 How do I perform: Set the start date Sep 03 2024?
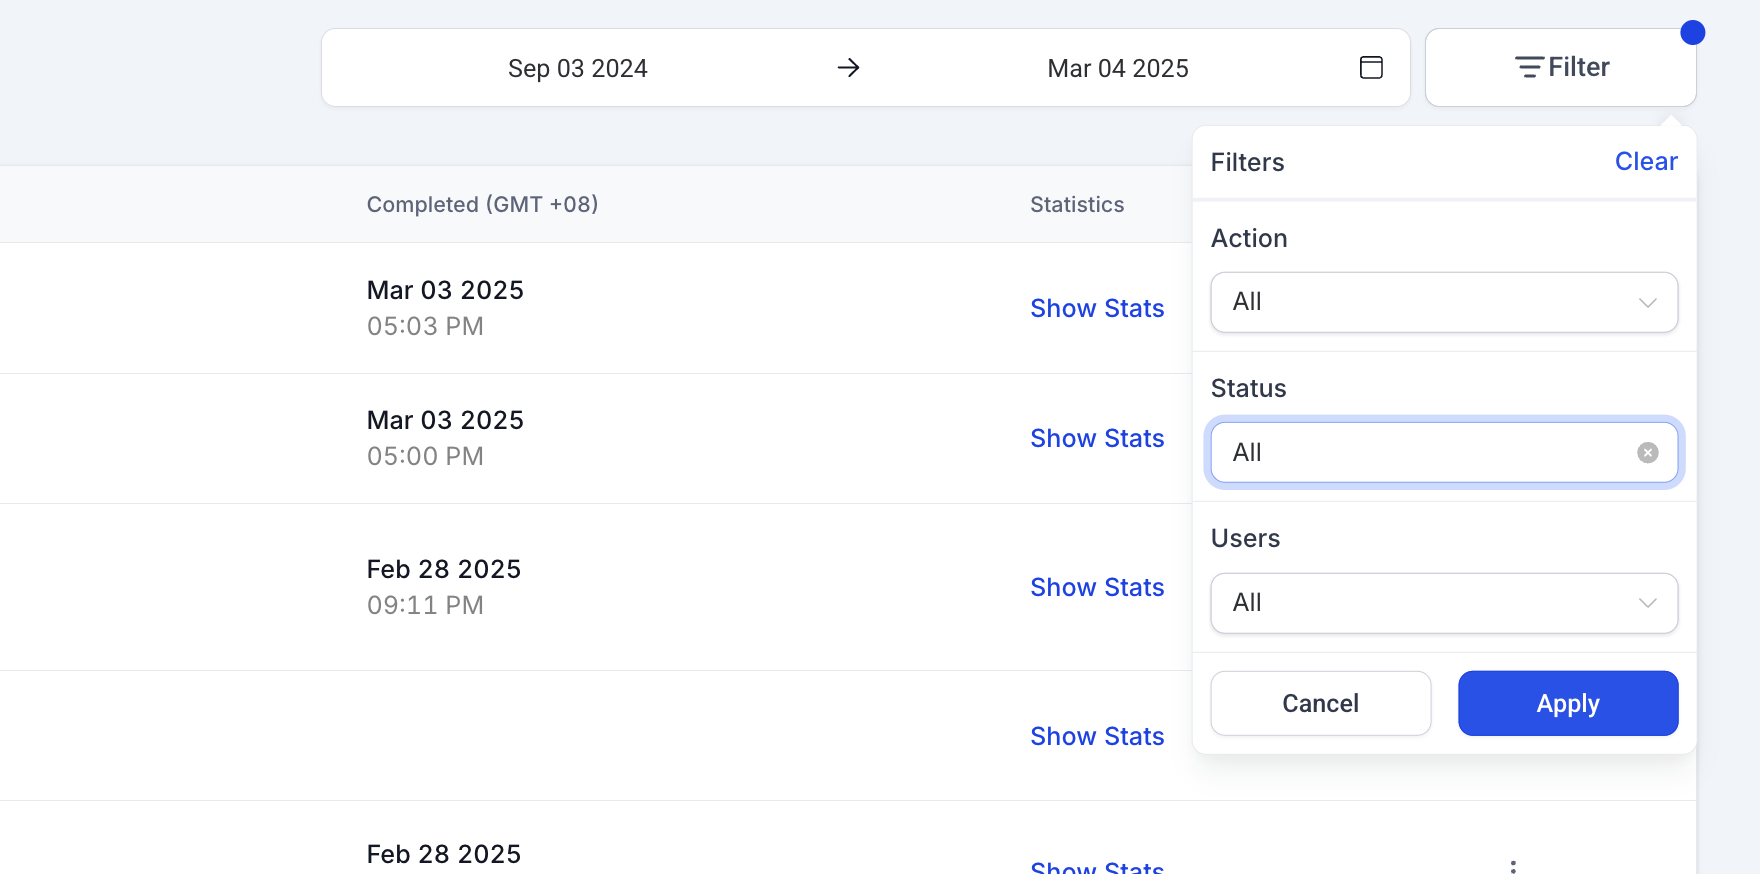pyautogui.click(x=578, y=69)
